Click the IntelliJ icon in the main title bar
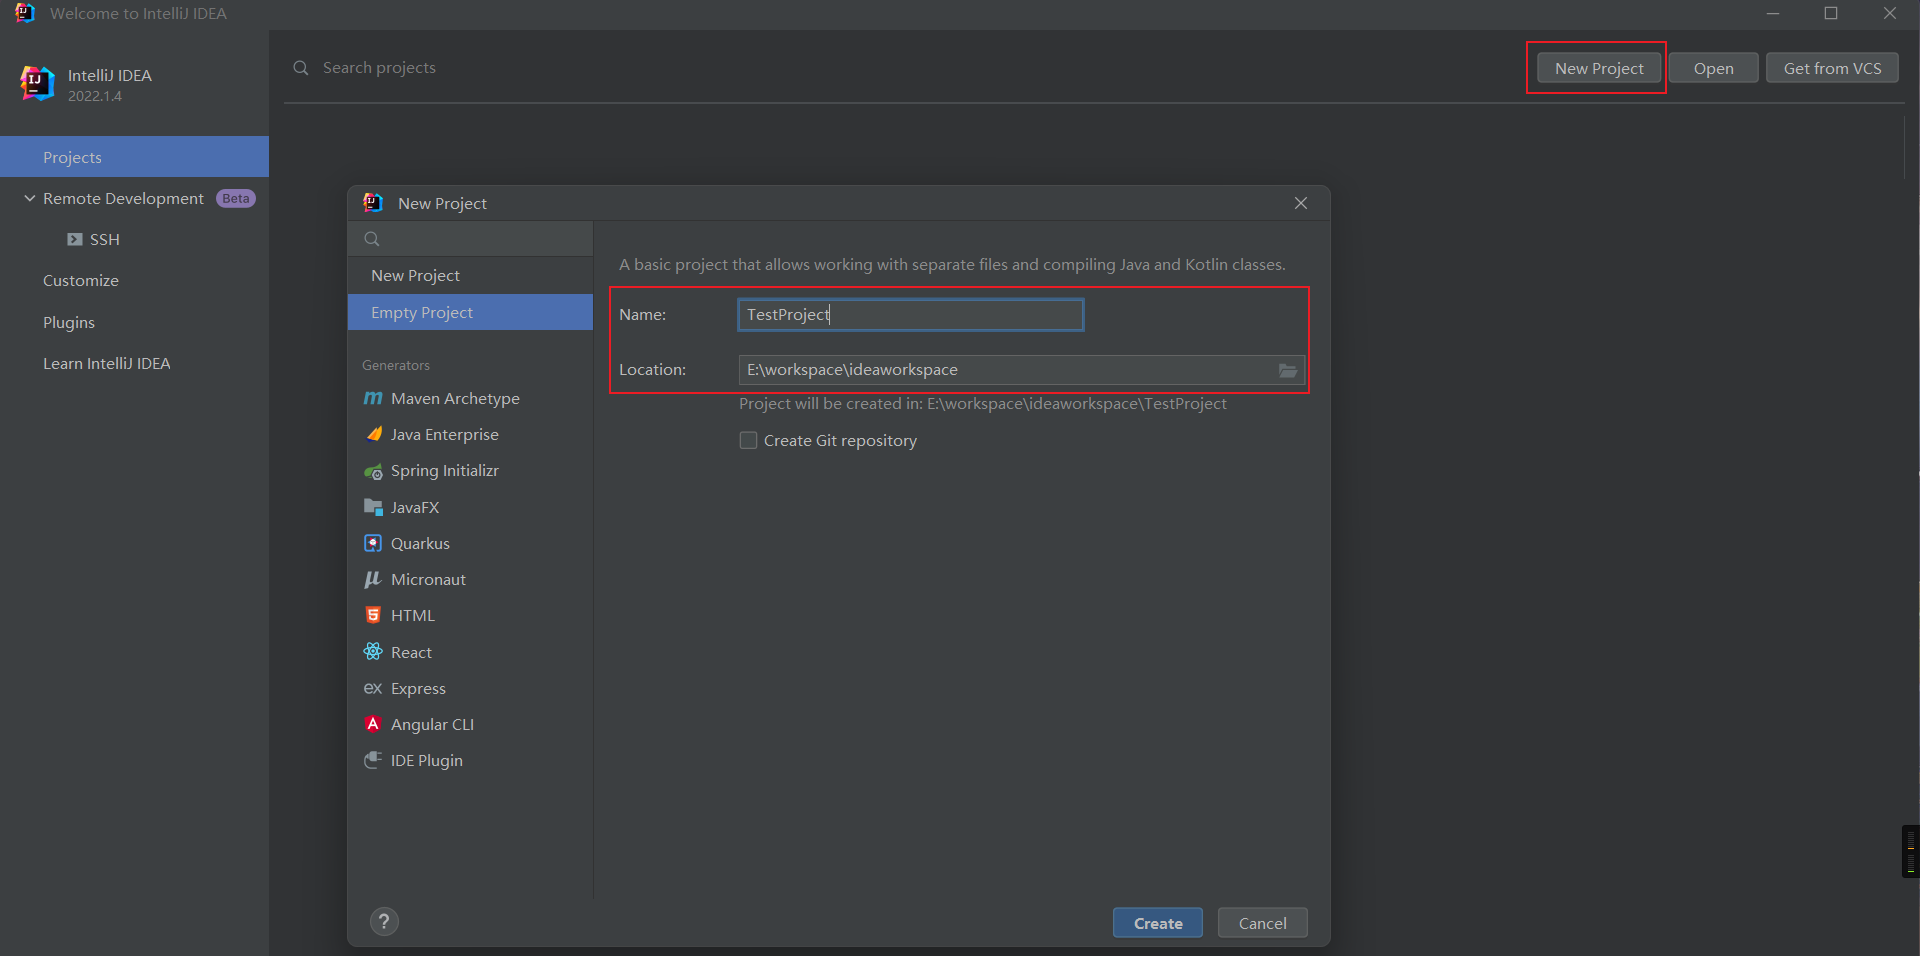 click(25, 13)
